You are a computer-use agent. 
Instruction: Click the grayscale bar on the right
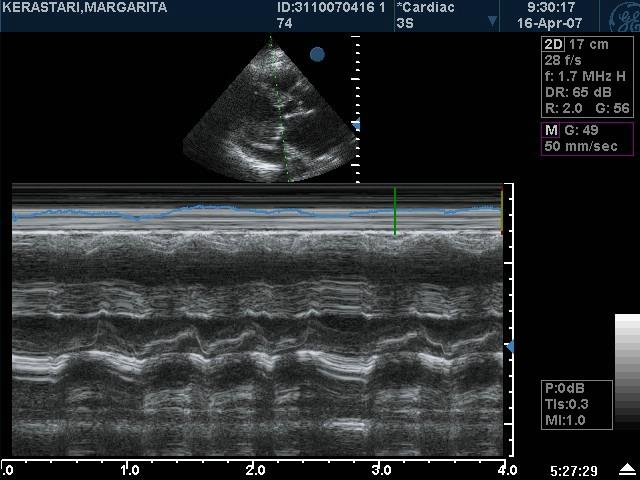pyautogui.click(x=627, y=371)
